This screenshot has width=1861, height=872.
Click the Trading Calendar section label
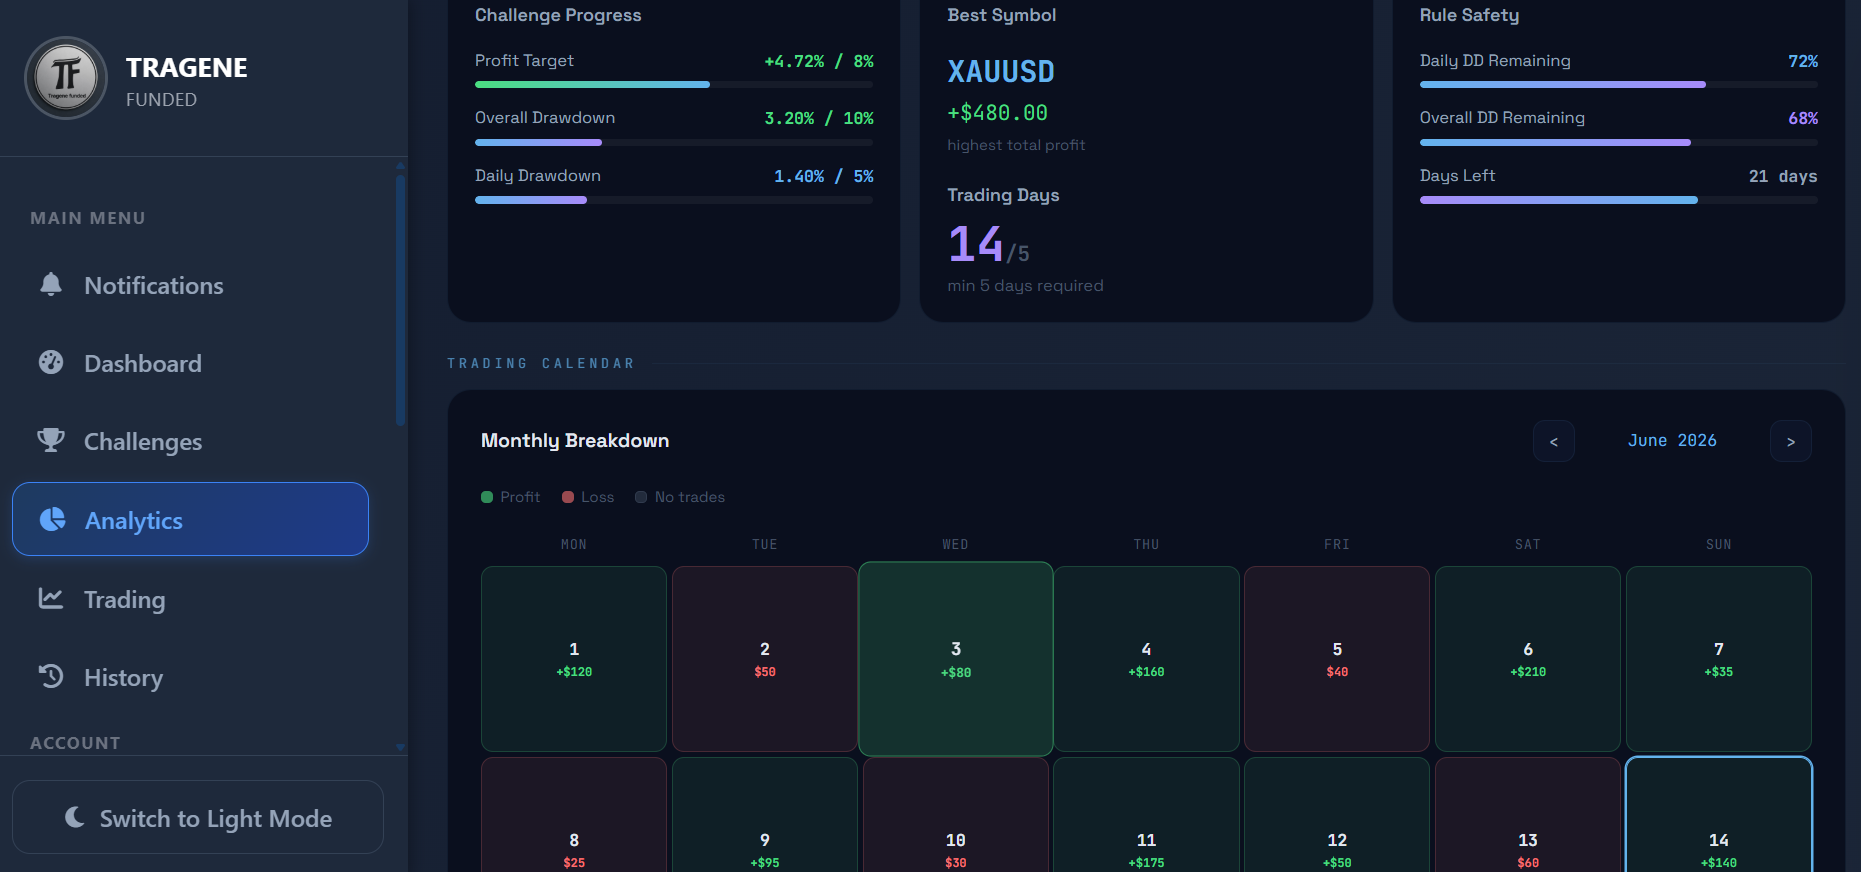pyautogui.click(x=541, y=363)
